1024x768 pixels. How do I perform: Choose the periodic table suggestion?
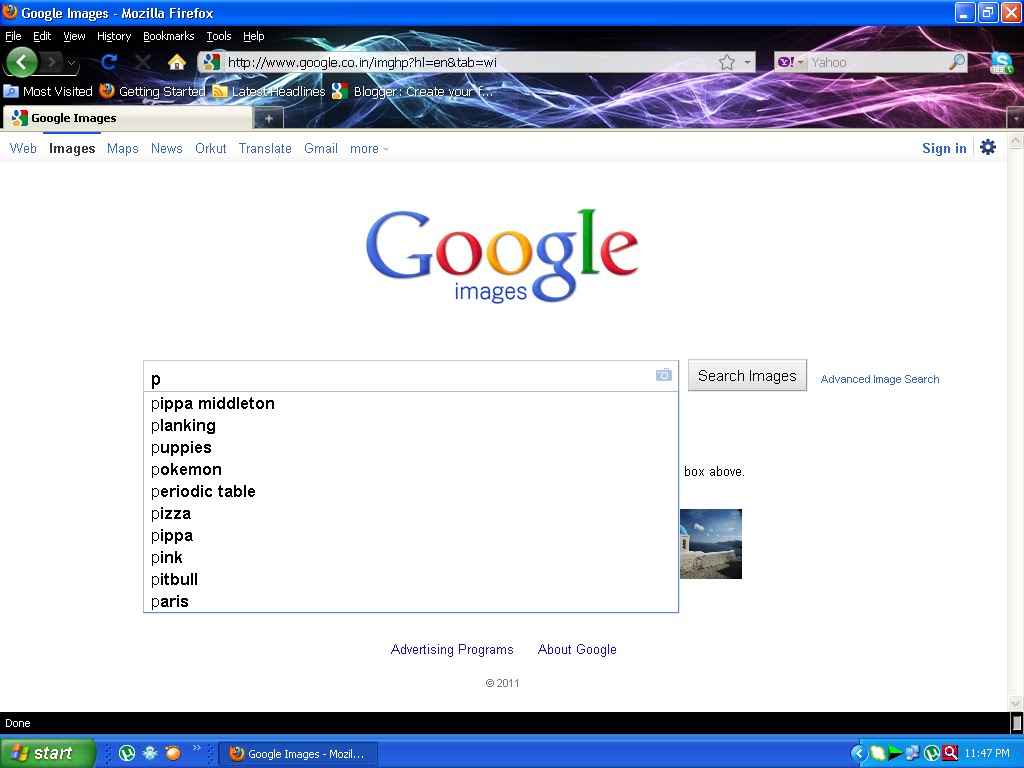[x=411, y=492]
